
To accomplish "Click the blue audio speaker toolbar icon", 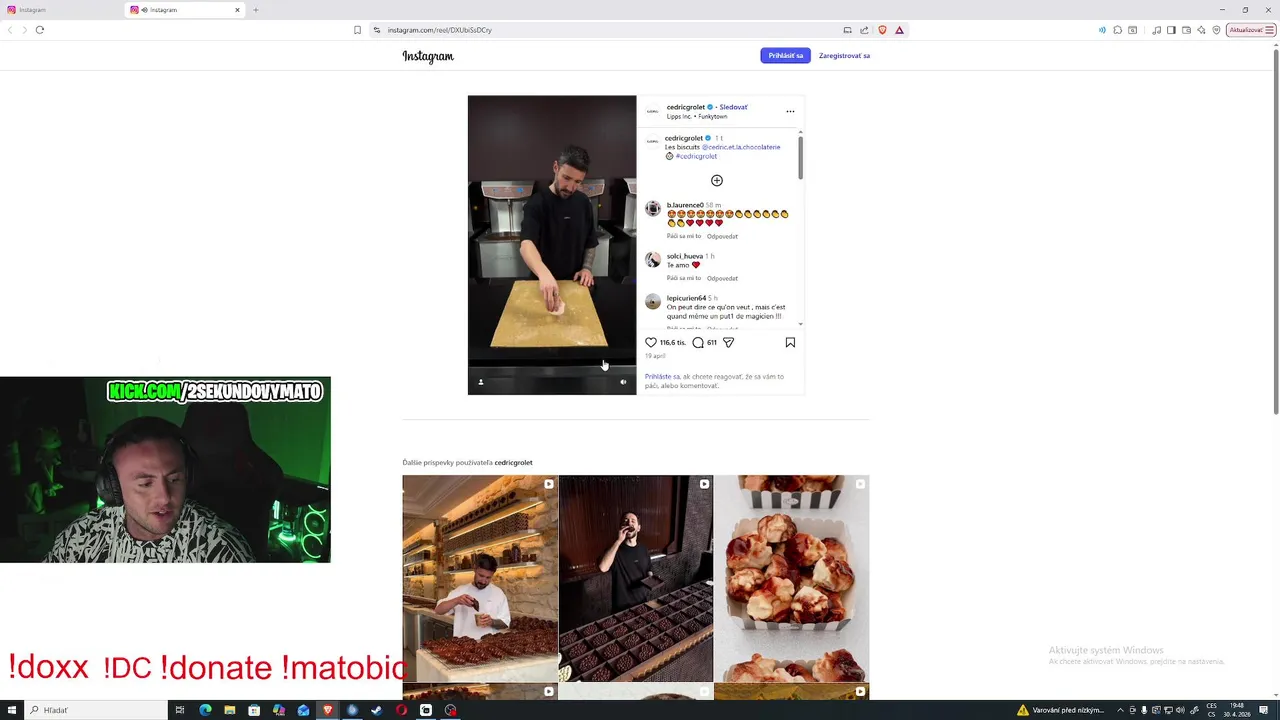I will click(x=1102, y=30).
